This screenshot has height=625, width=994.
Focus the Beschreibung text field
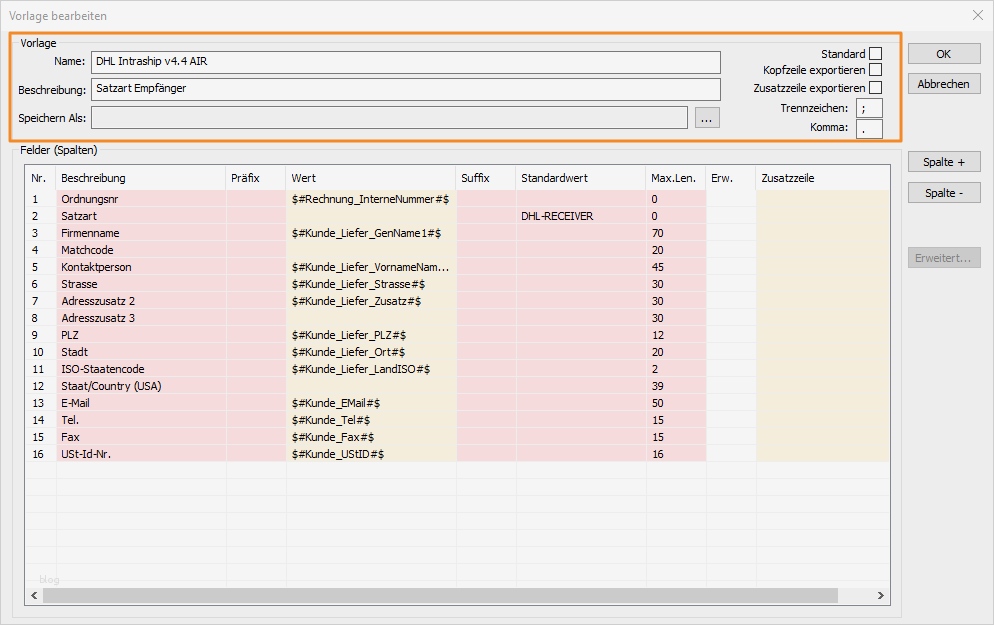405,89
